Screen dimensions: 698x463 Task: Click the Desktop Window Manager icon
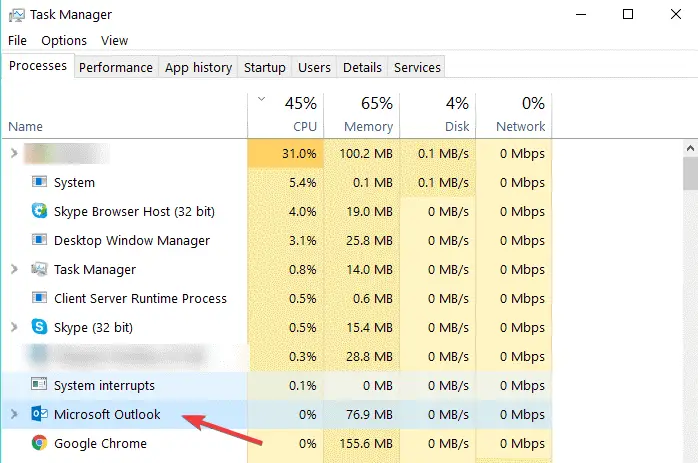(39, 240)
